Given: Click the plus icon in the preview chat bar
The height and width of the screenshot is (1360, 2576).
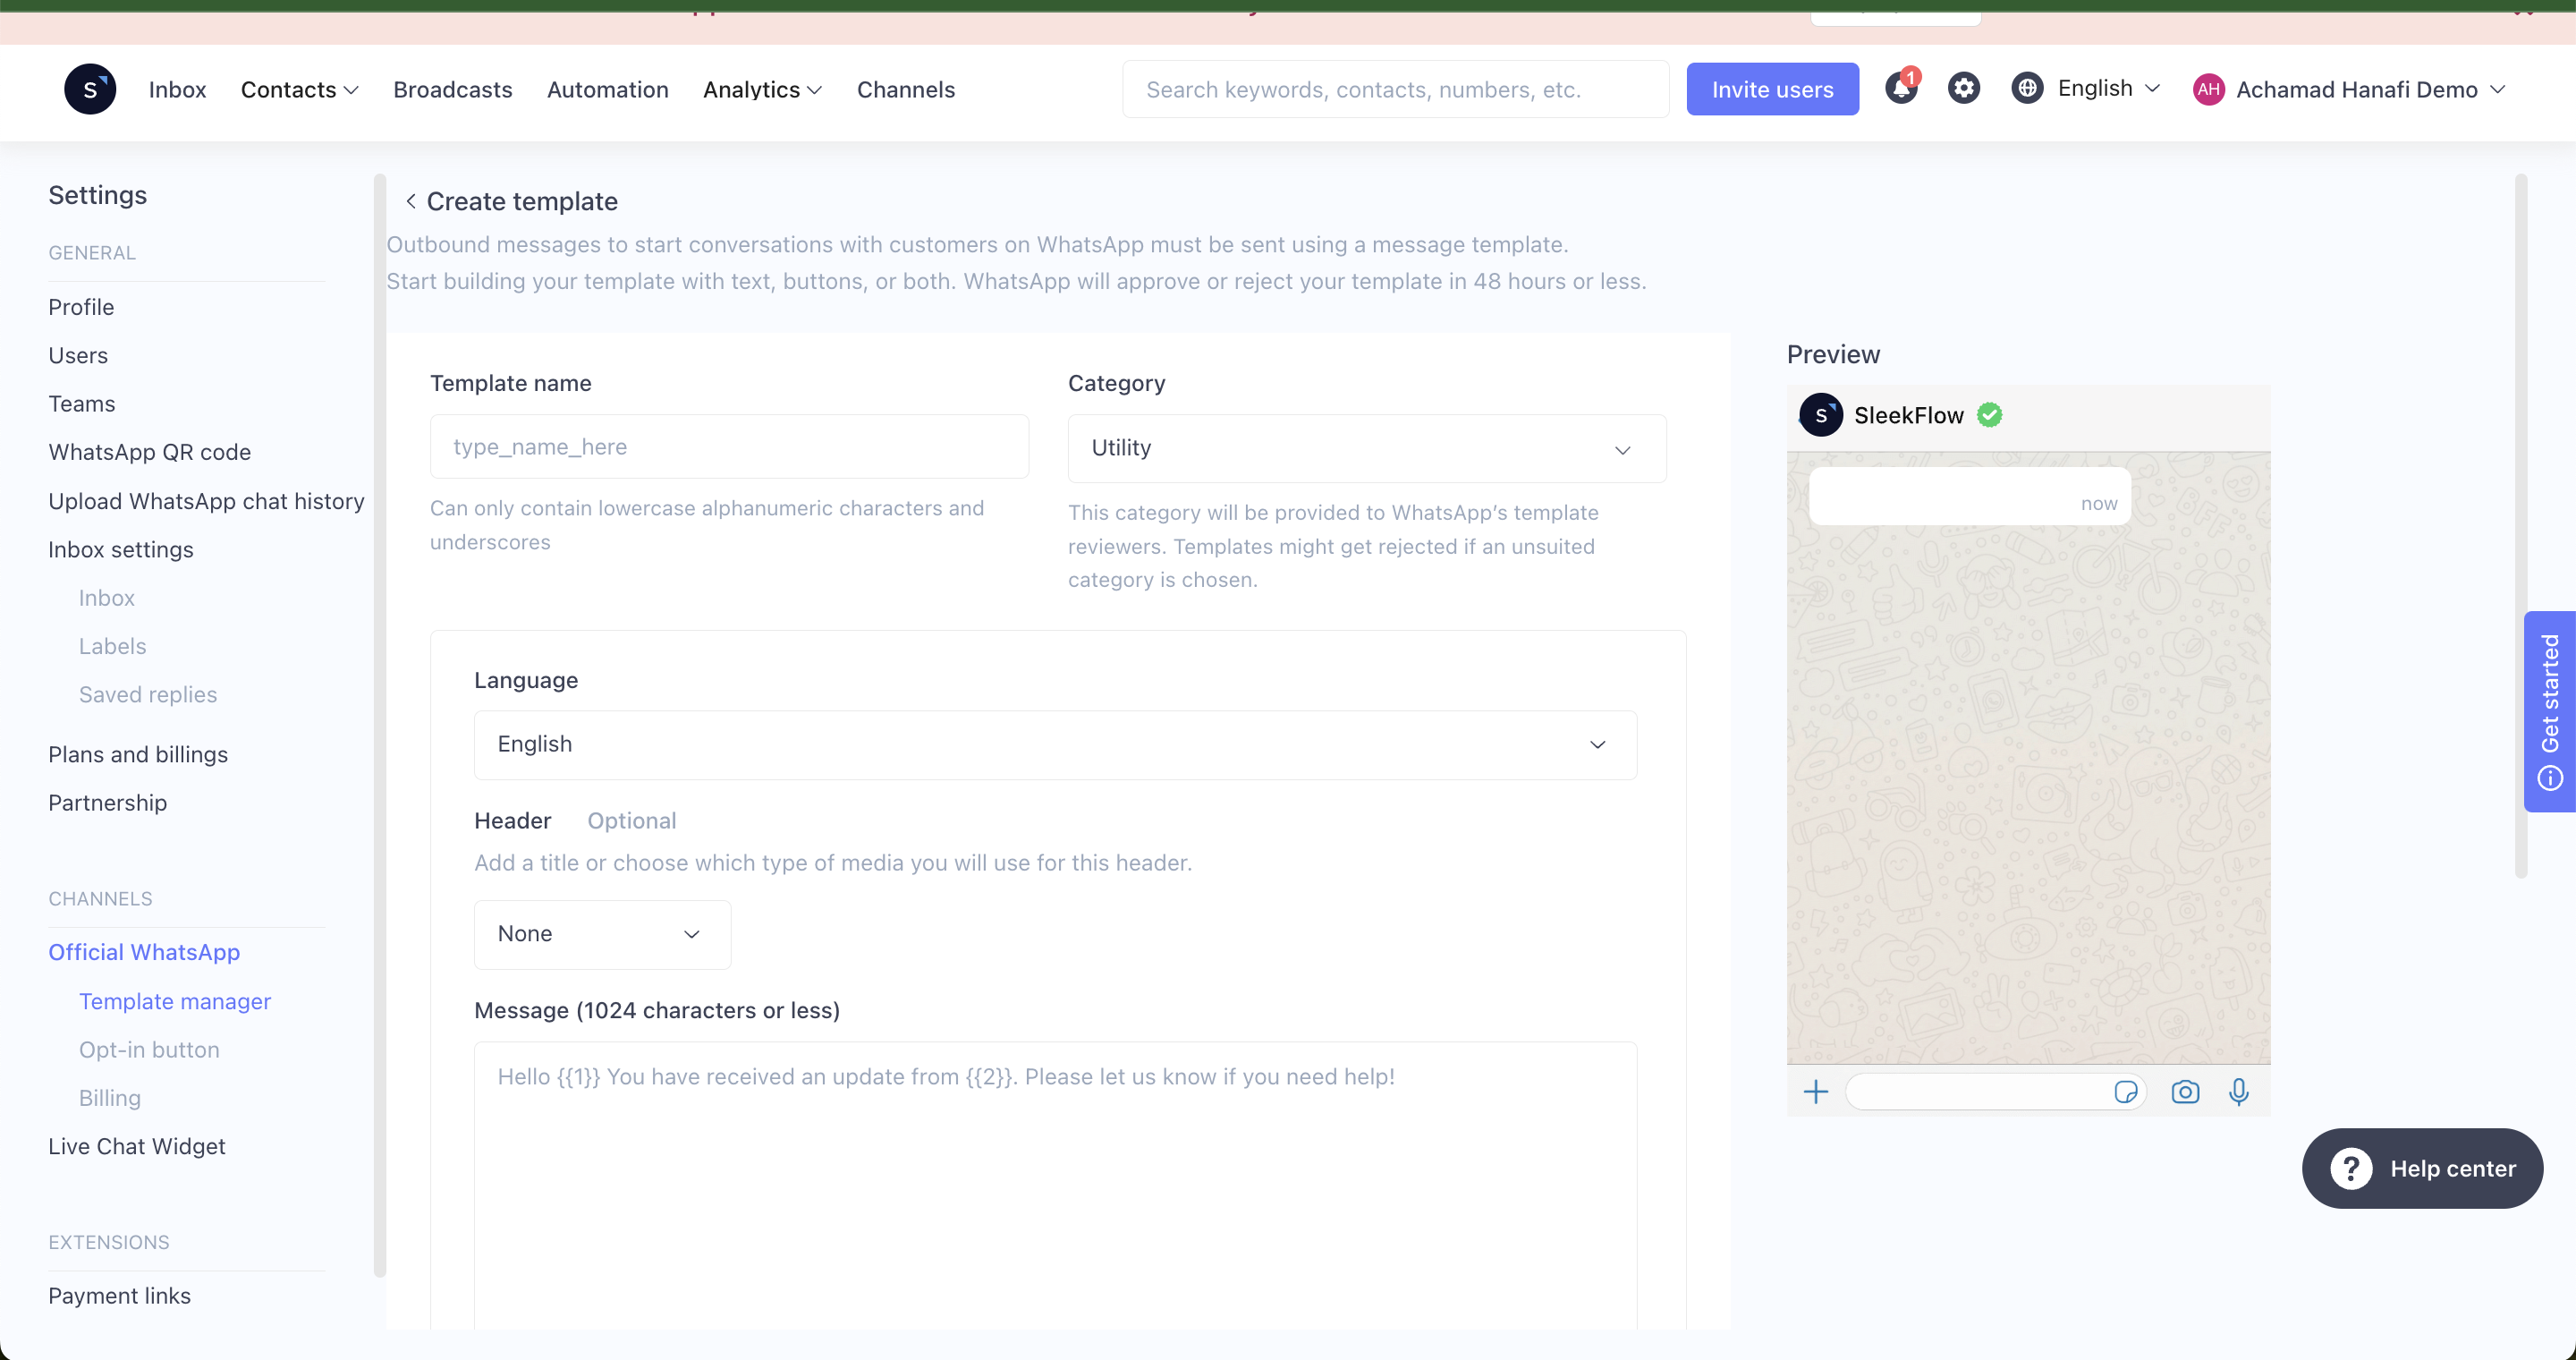Looking at the screenshot, I should click(1816, 1091).
